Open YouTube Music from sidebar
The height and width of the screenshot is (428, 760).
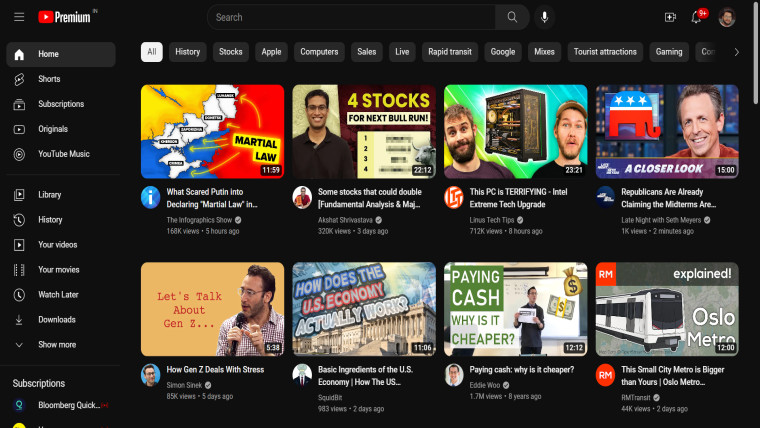click(61, 154)
